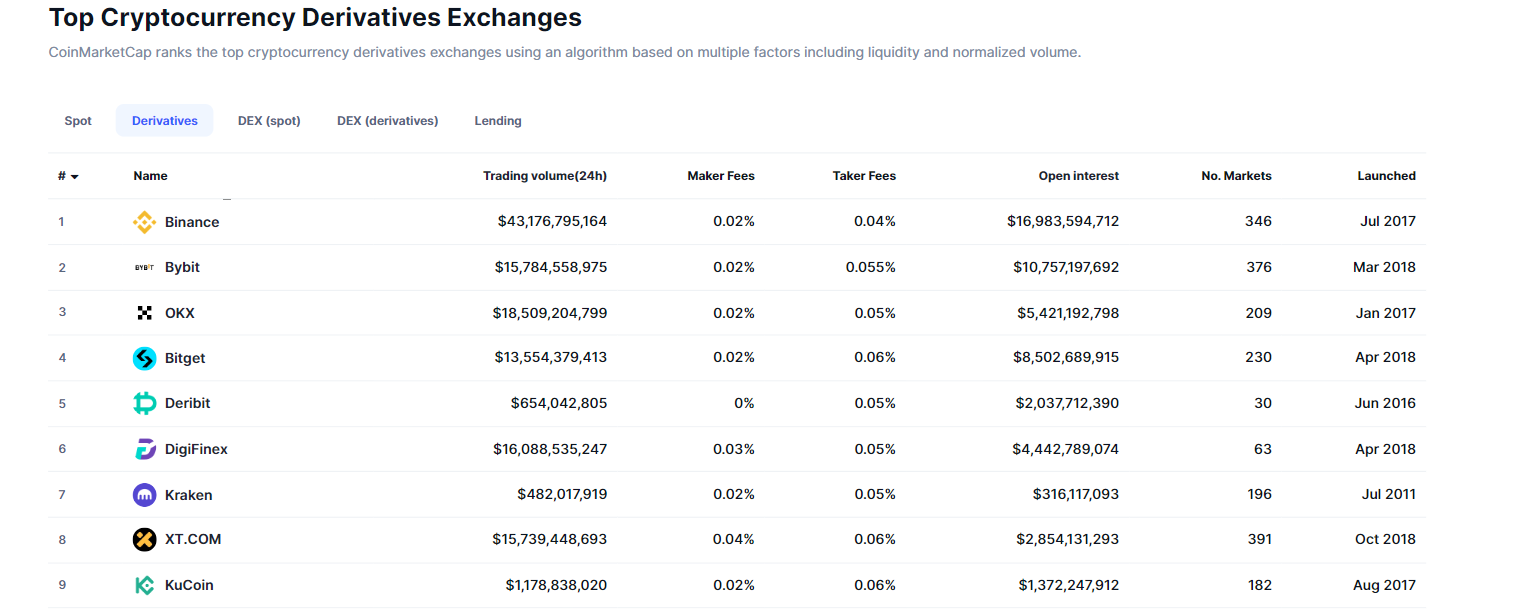Screen dimensions: 1522x612
Task: Click KuCoin launch date Aug 2017
Action: tap(1385, 585)
